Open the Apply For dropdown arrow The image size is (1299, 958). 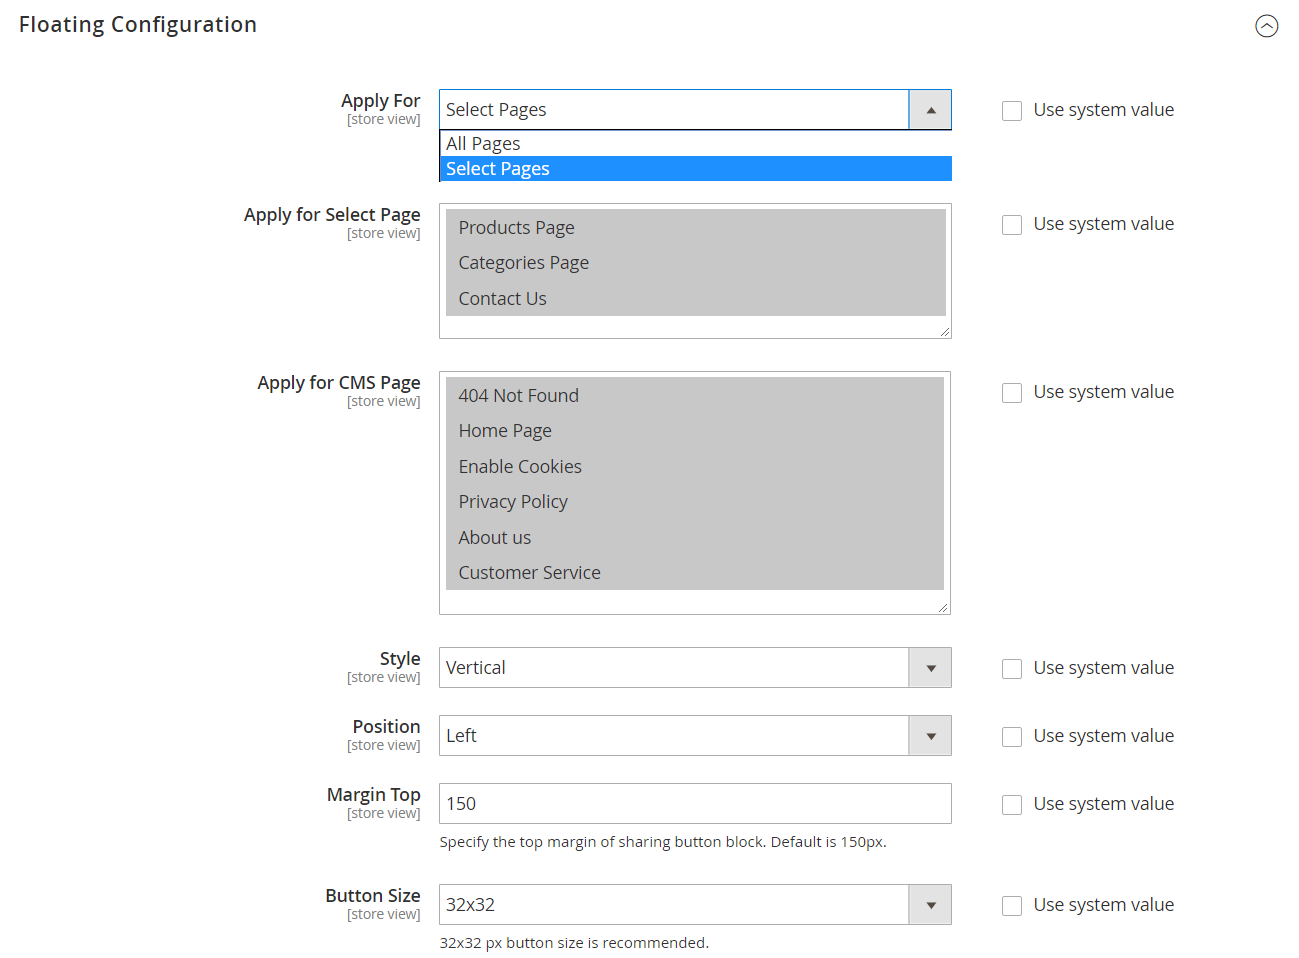(x=930, y=110)
